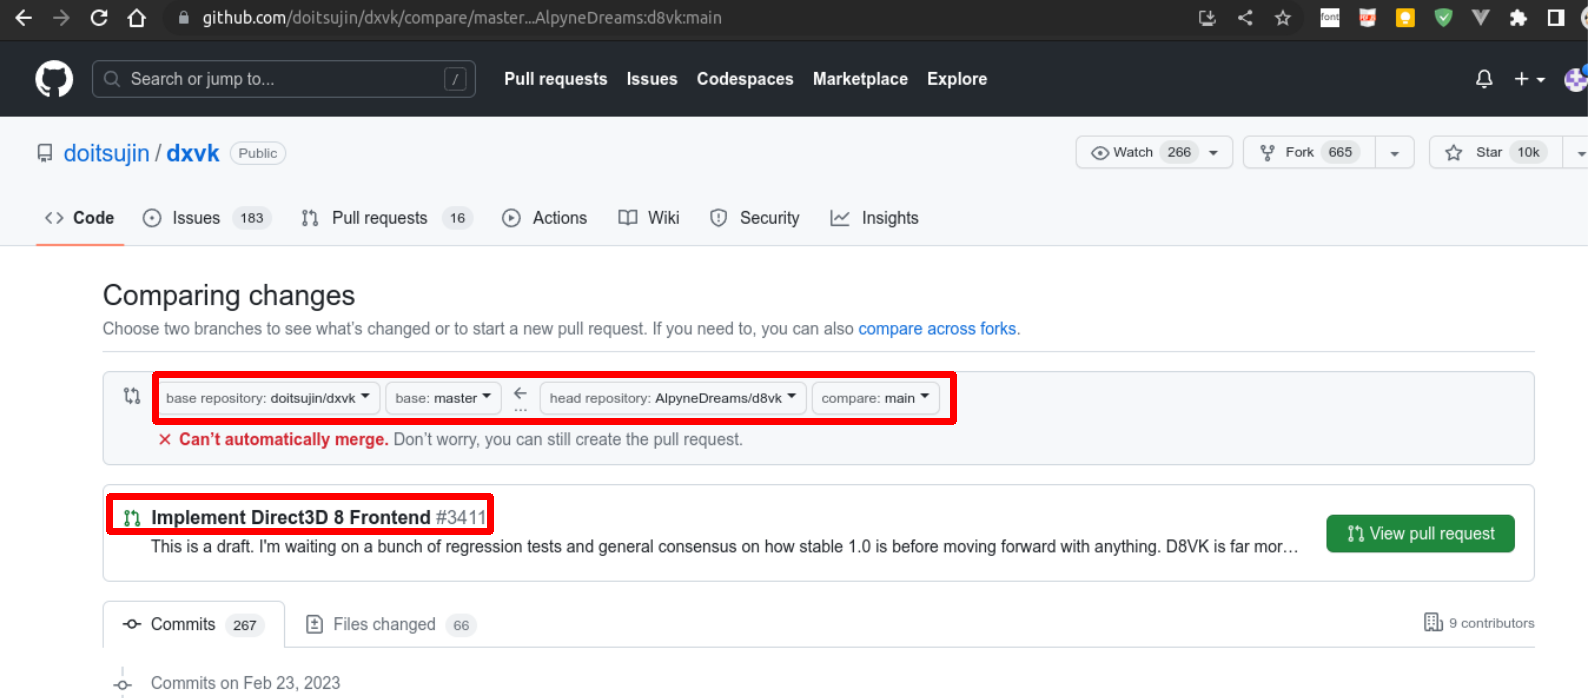Screen dimensions: 1593x698
Task: Open base repository doitsujin/dxvk dropdown
Action: pyautogui.click(x=268, y=398)
